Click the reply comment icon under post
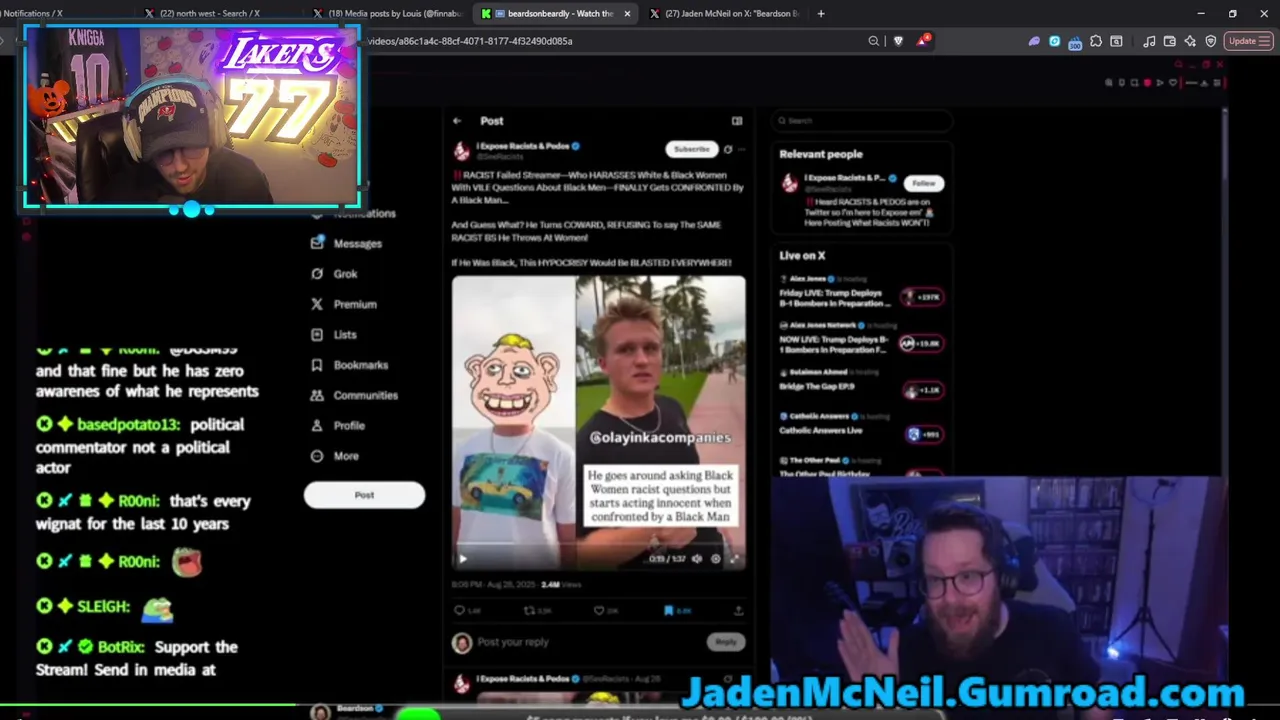The width and height of the screenshot is (1280, 720). click(460, 610)
